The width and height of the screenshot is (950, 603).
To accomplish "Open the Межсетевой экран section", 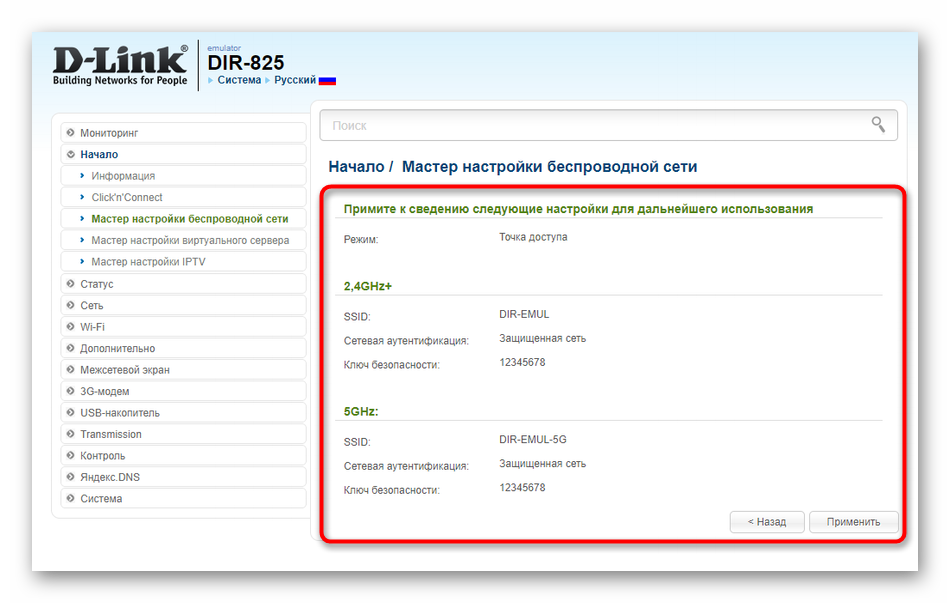I will tap(125, 370).
